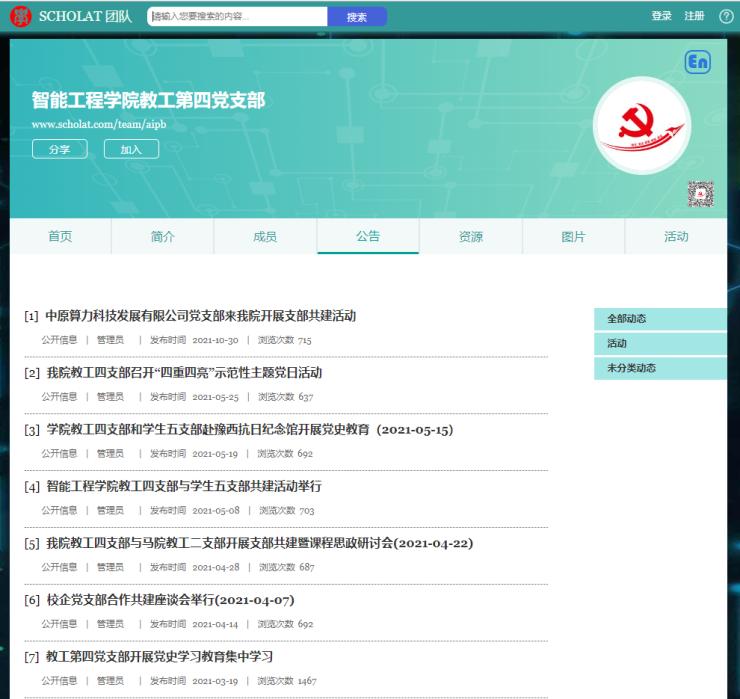Switch language with the En icon

(x=697, y=62)
